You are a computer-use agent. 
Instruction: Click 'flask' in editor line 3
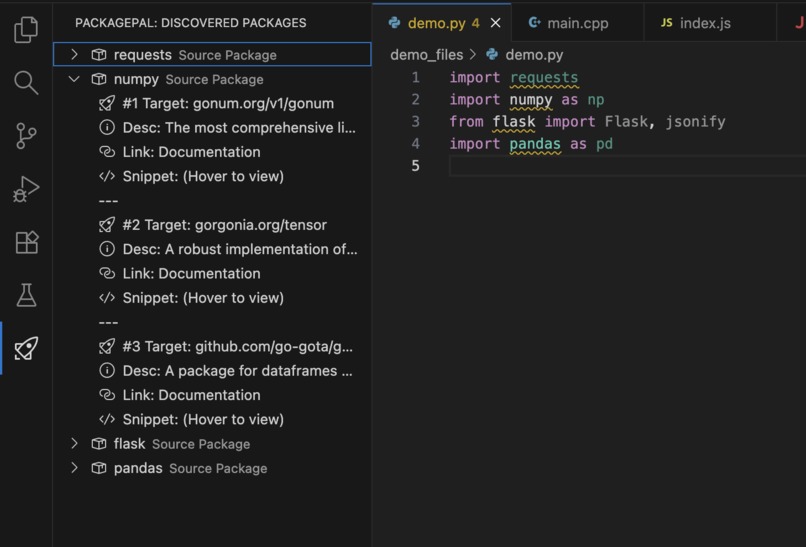point(514,122)
